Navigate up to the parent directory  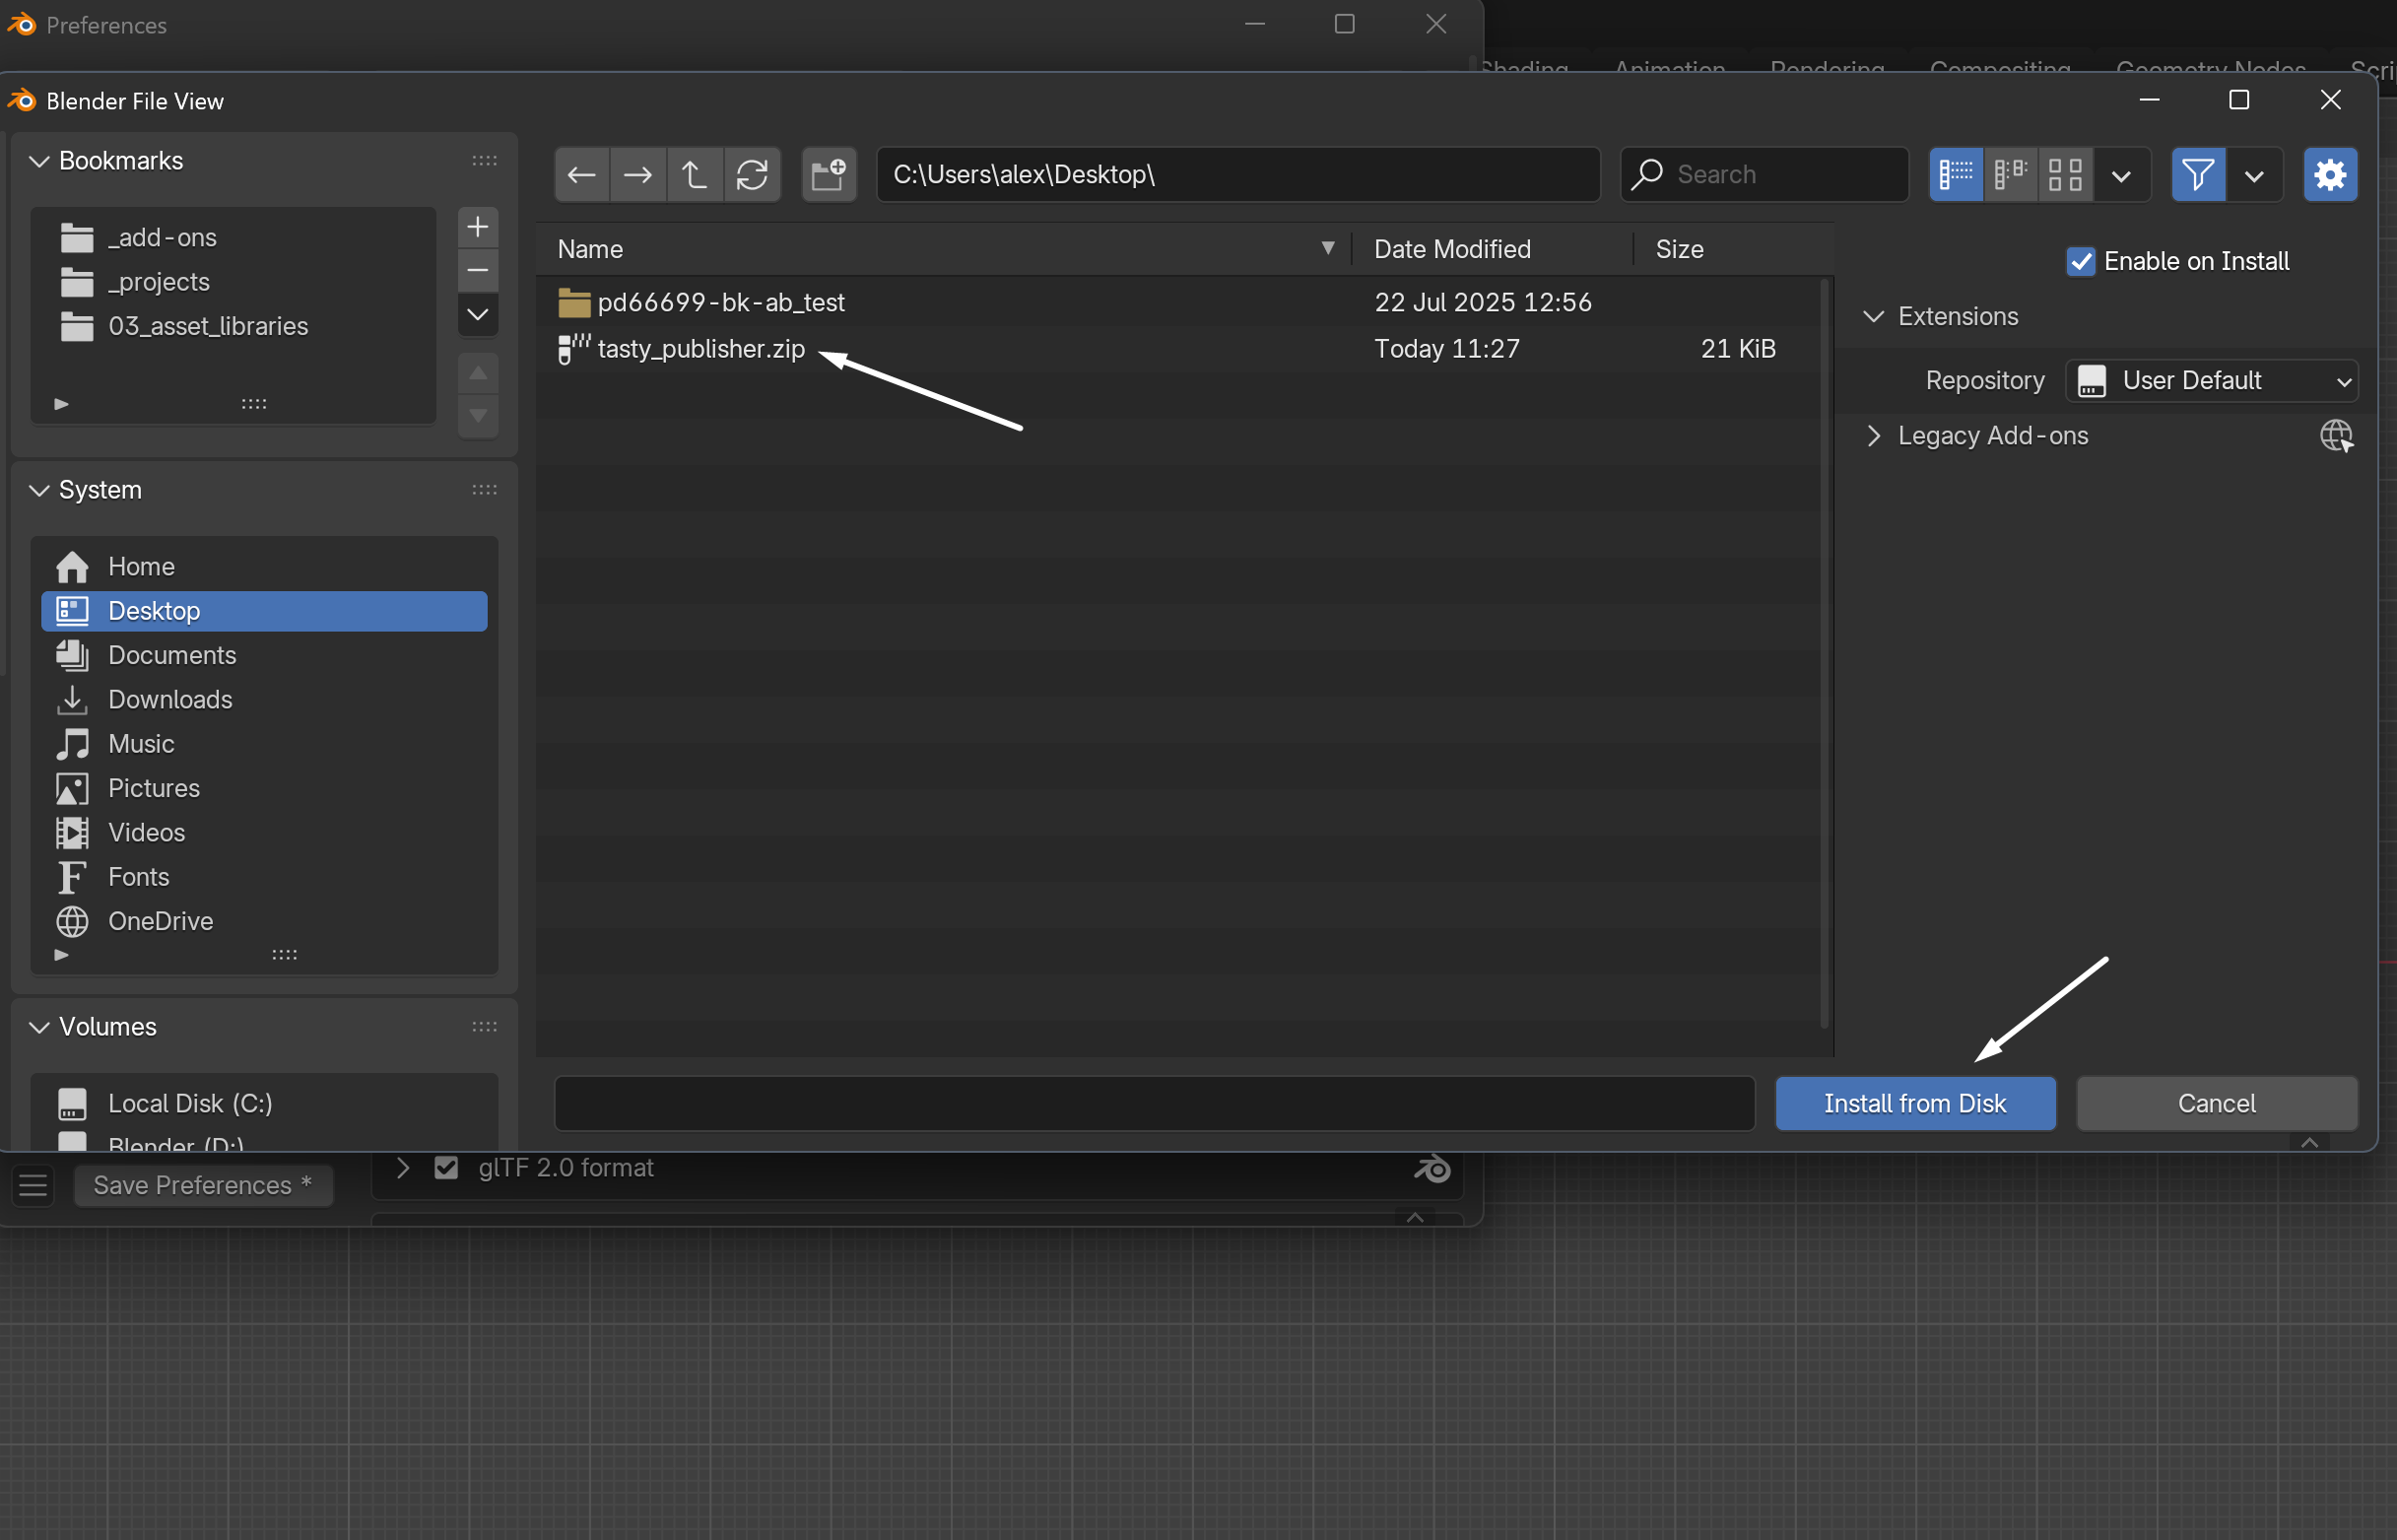[694, 175]
